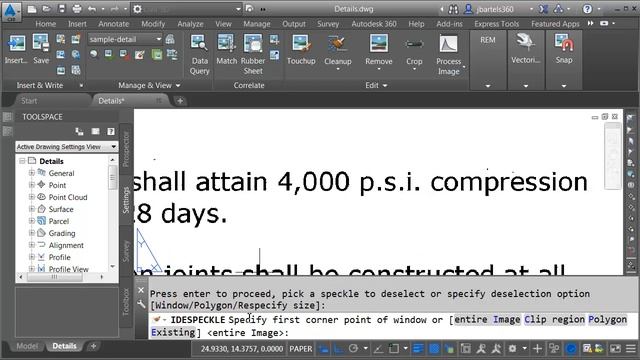Expand the Point Cloud node

click(31, 197)
